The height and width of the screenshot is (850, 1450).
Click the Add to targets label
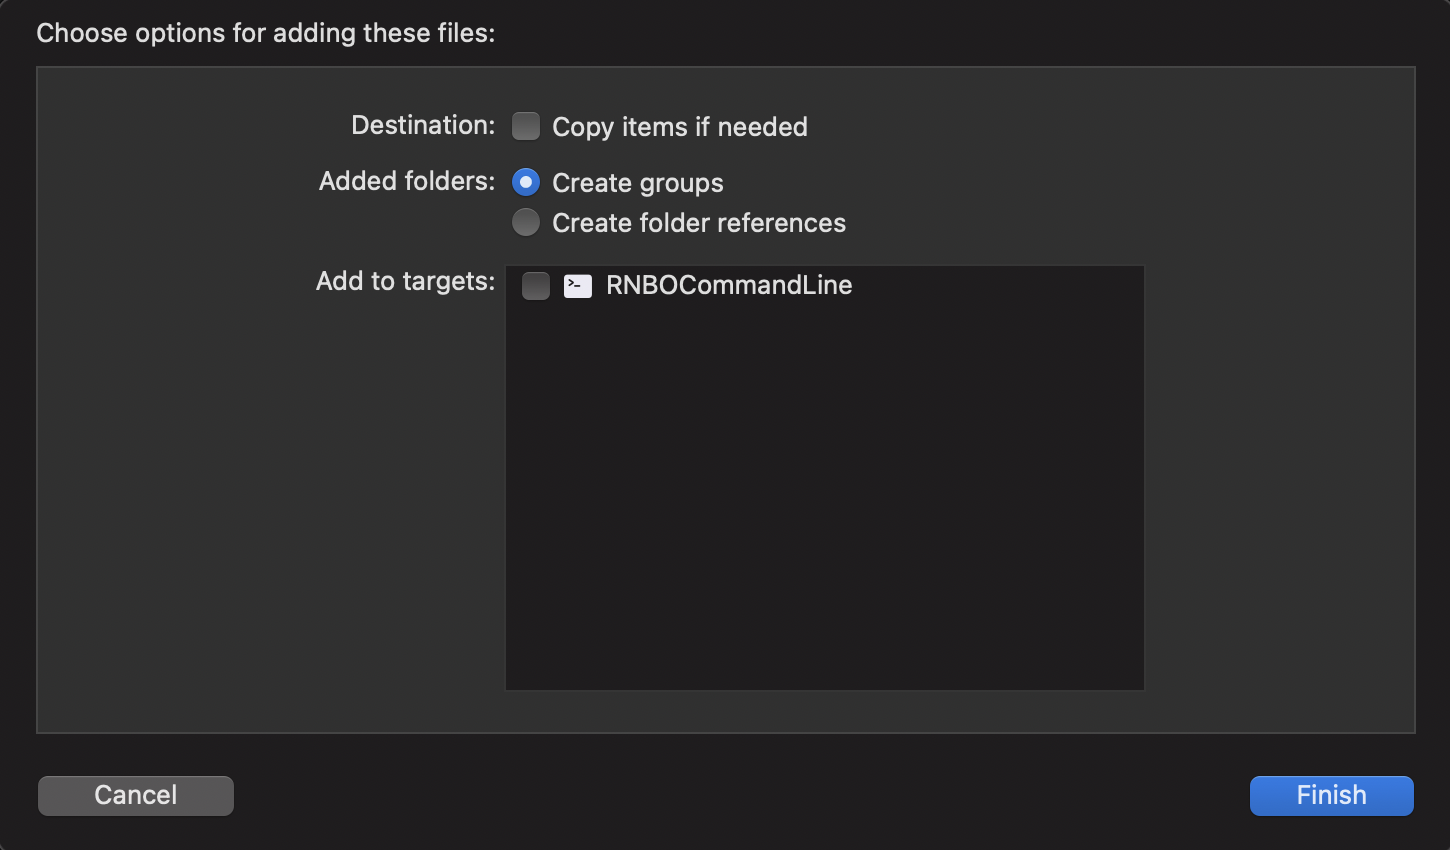(x=405, y=281)
